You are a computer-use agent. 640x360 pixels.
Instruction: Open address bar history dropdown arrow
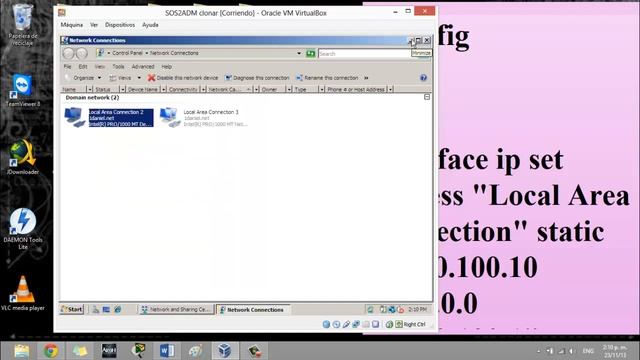pos(299,53)
